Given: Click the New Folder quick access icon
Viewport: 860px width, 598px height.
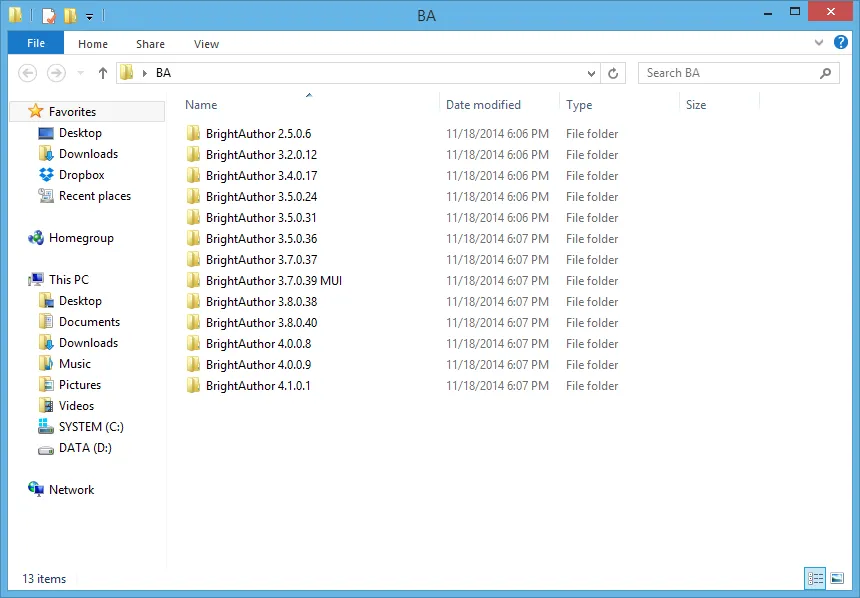Looking at the screenshot, I should [x=70, y=15].
